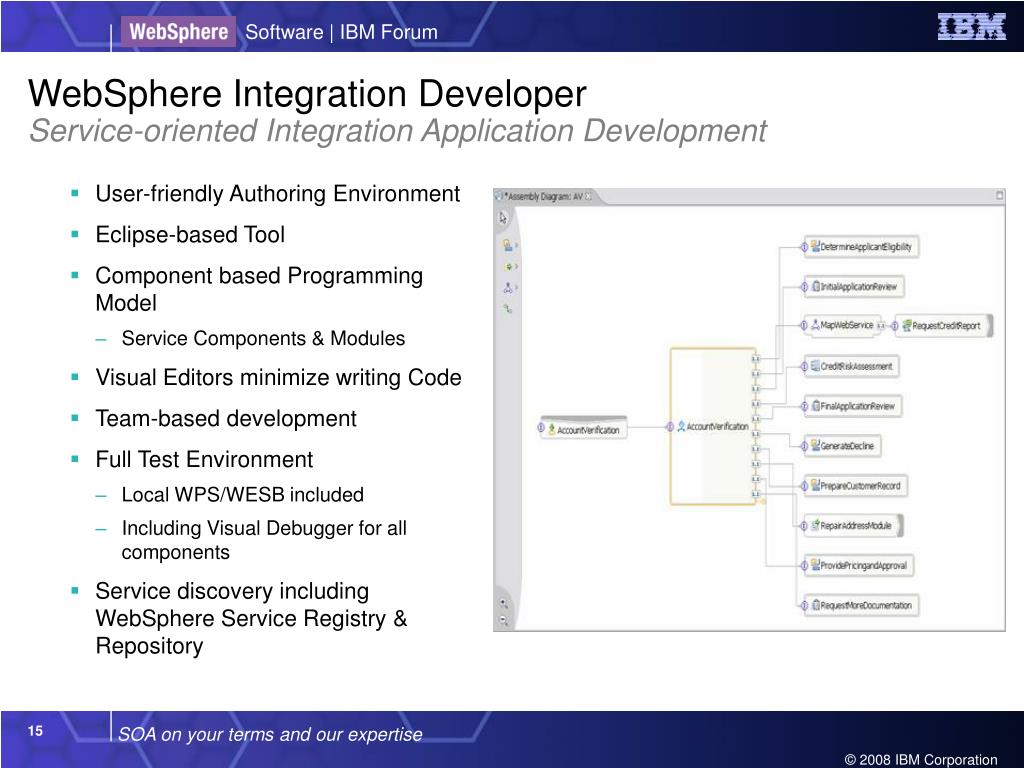Click the component palette icon below the arrow
This screenshot has height=768, width=1024.
coord(507,245)
